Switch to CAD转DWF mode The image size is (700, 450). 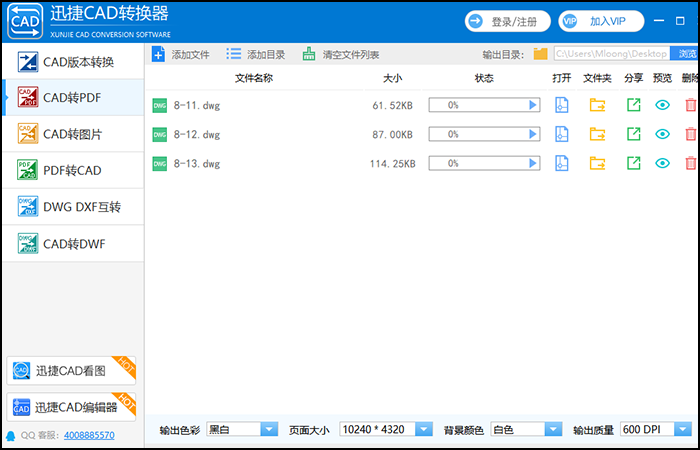(73, 244)
